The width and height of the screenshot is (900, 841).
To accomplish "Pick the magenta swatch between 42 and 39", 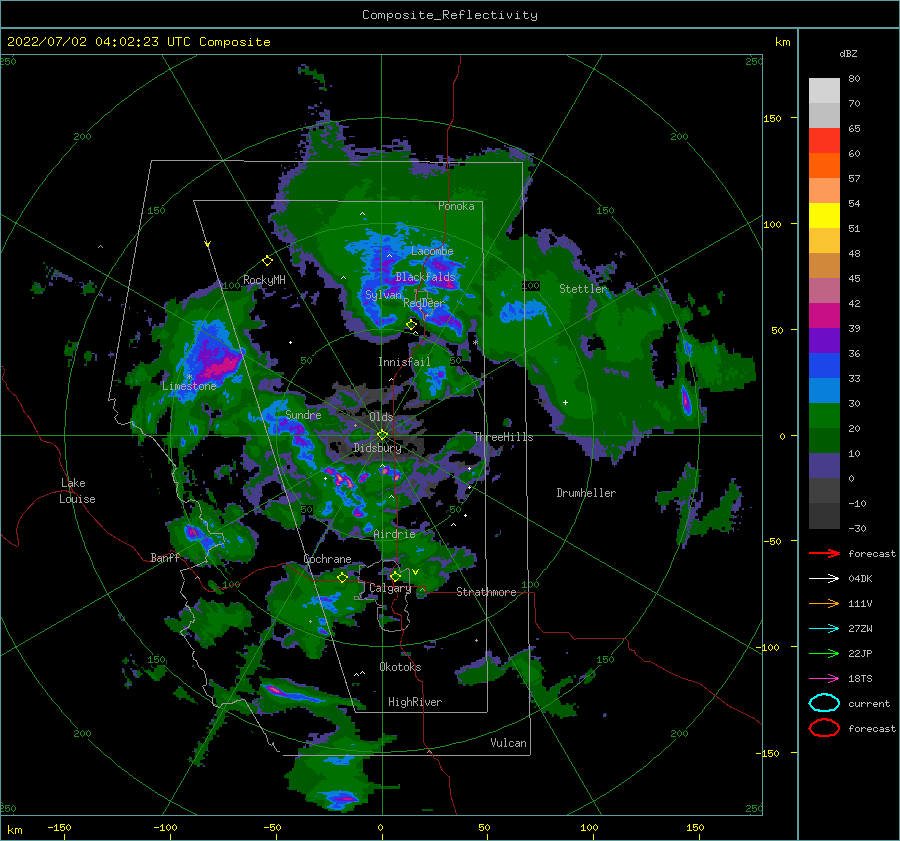I will 824,316.
